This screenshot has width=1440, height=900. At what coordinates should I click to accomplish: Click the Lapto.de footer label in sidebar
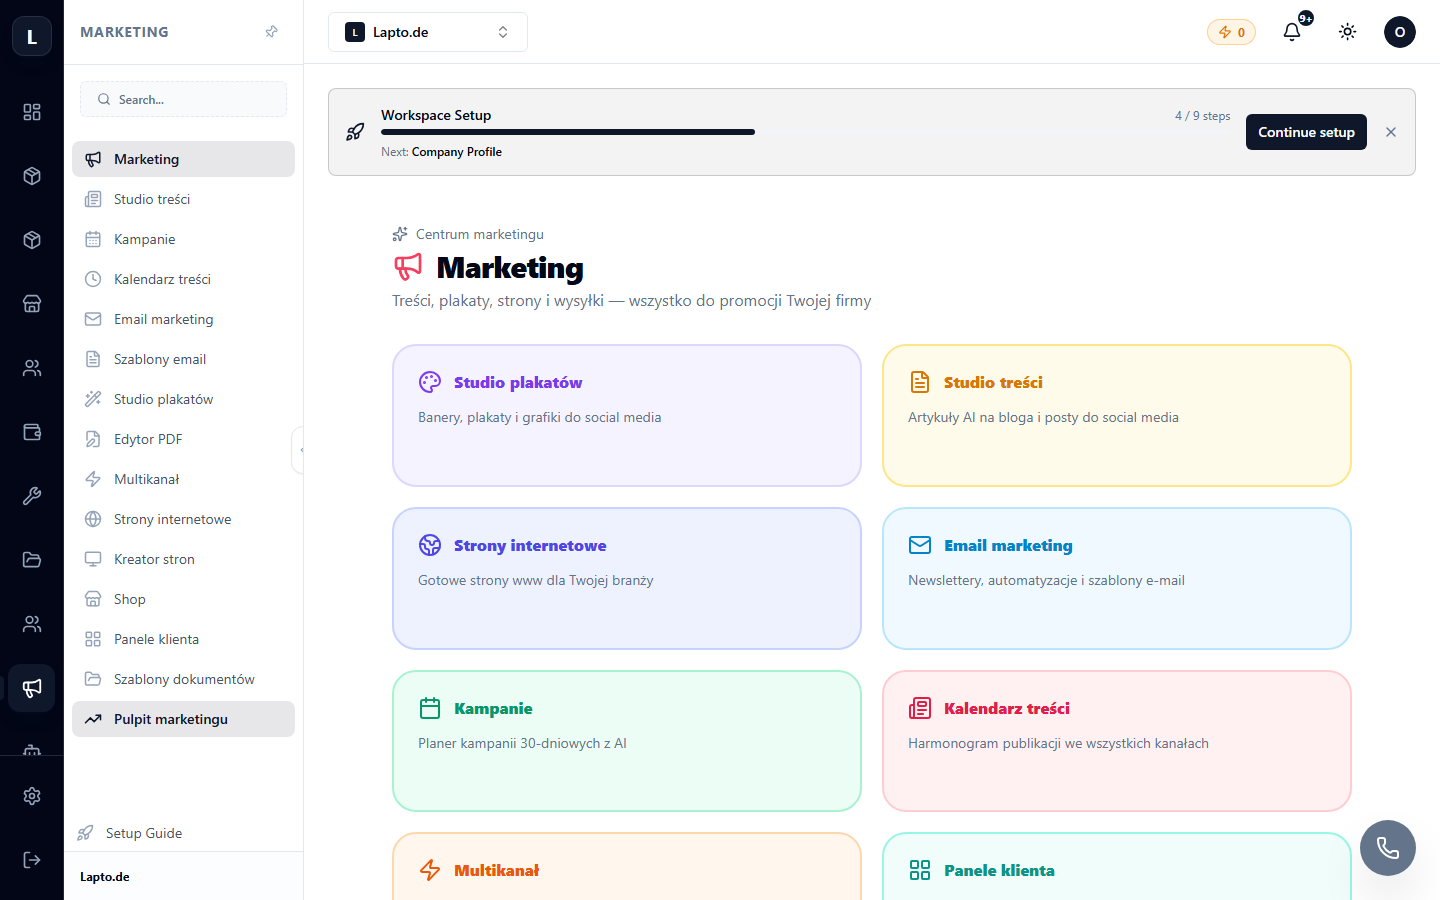click(105, 877)
